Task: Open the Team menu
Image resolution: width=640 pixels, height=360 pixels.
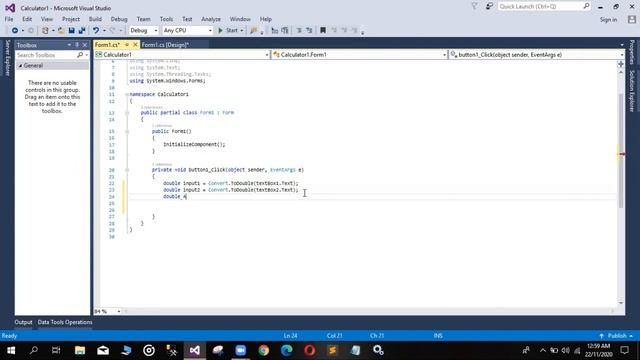Action: [144, 19]
